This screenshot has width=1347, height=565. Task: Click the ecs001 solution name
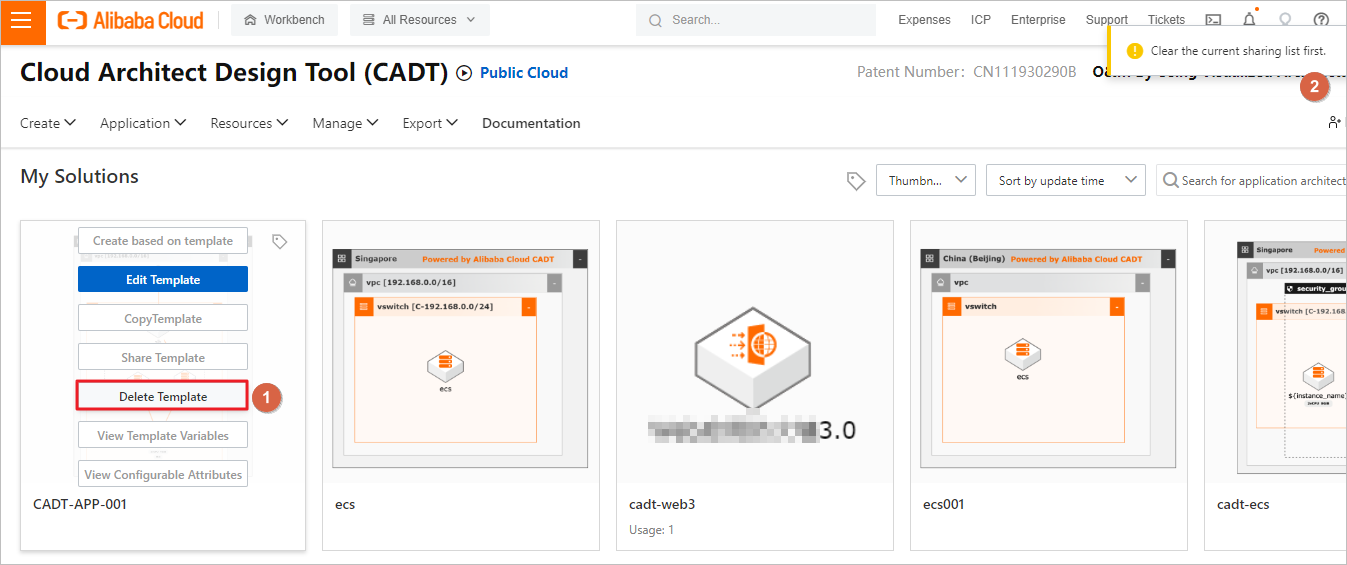[x=943, y=504]
